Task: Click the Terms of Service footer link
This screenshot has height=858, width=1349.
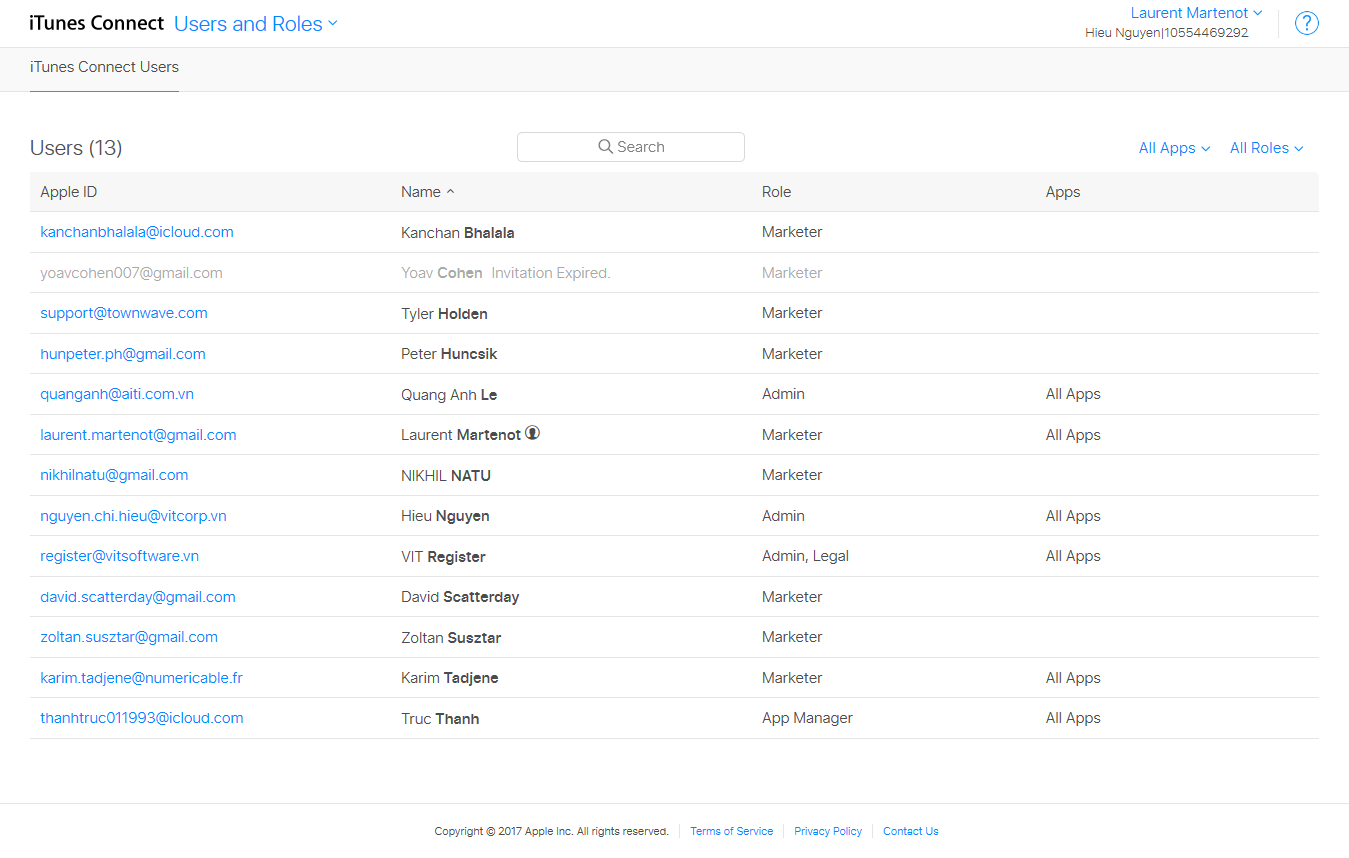Action: (x=731, y=831)
